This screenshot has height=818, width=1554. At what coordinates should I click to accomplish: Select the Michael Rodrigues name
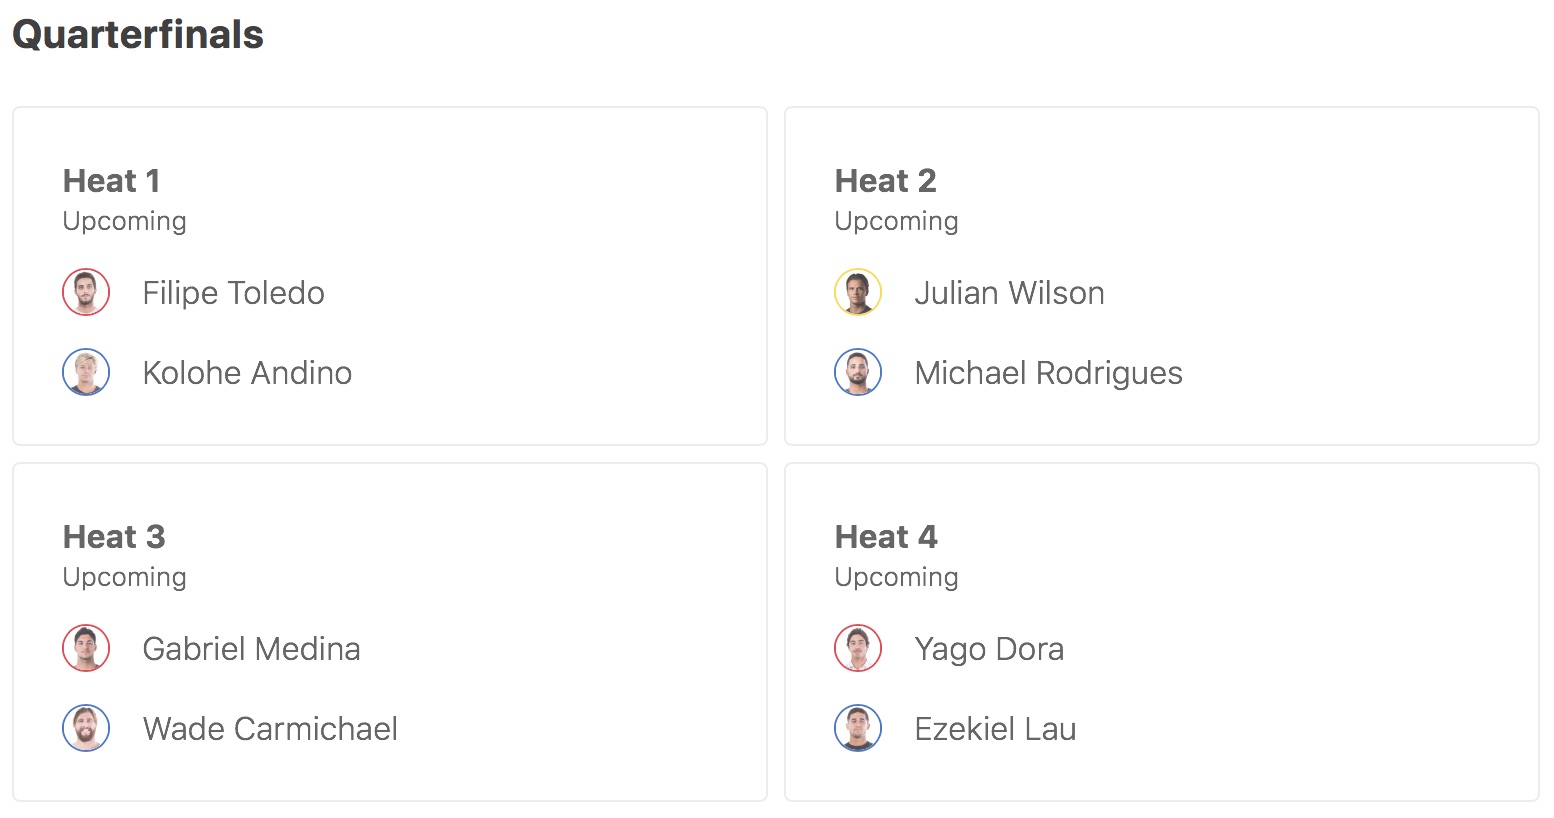point(1048,373)
